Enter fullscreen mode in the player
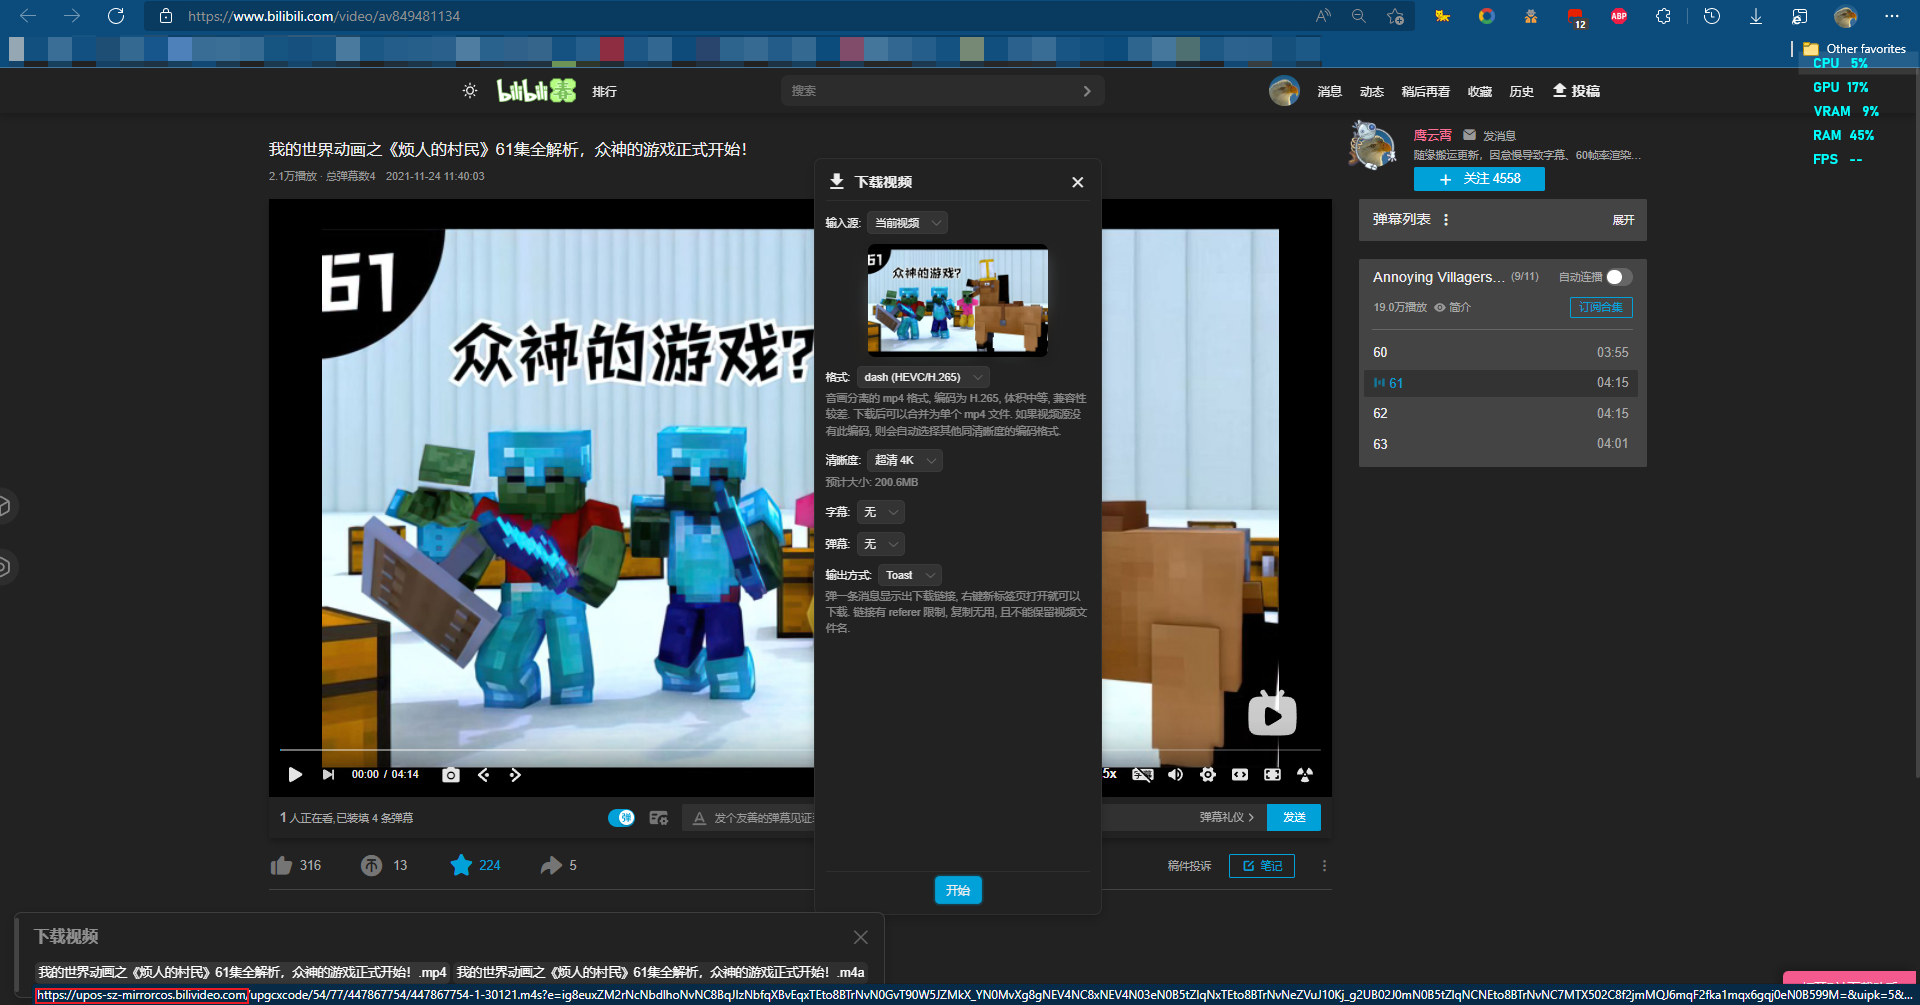The width and height of the screenshot is (1920, 1005). (1272, 775)
